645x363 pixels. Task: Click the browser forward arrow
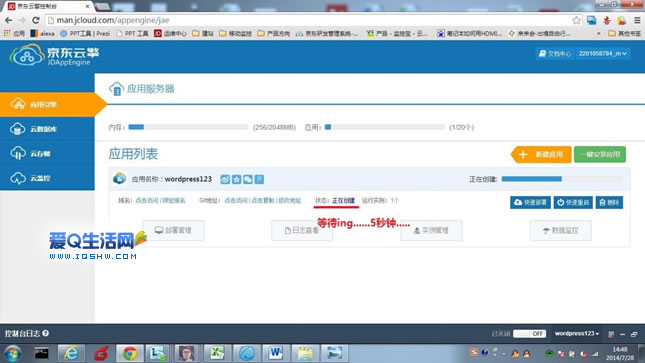click(x=22, y=20)
